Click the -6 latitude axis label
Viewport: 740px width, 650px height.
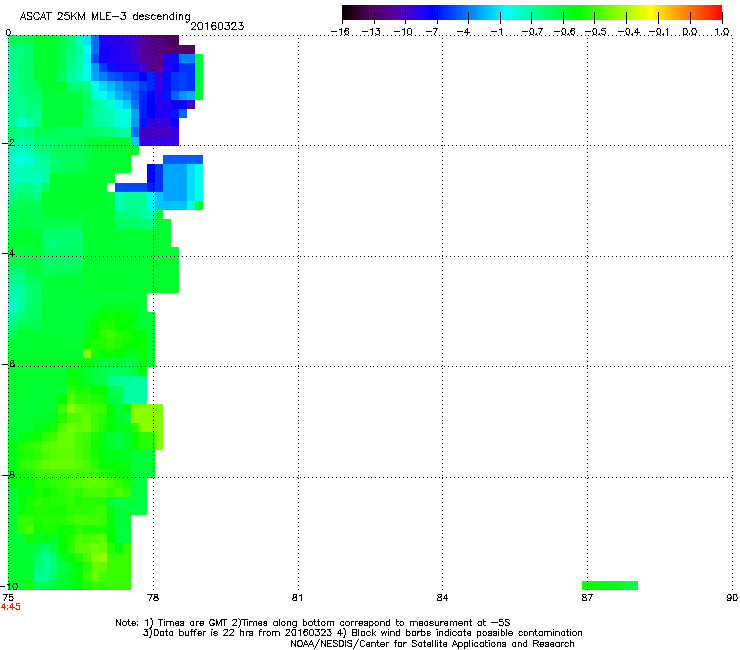click(8, 364)
